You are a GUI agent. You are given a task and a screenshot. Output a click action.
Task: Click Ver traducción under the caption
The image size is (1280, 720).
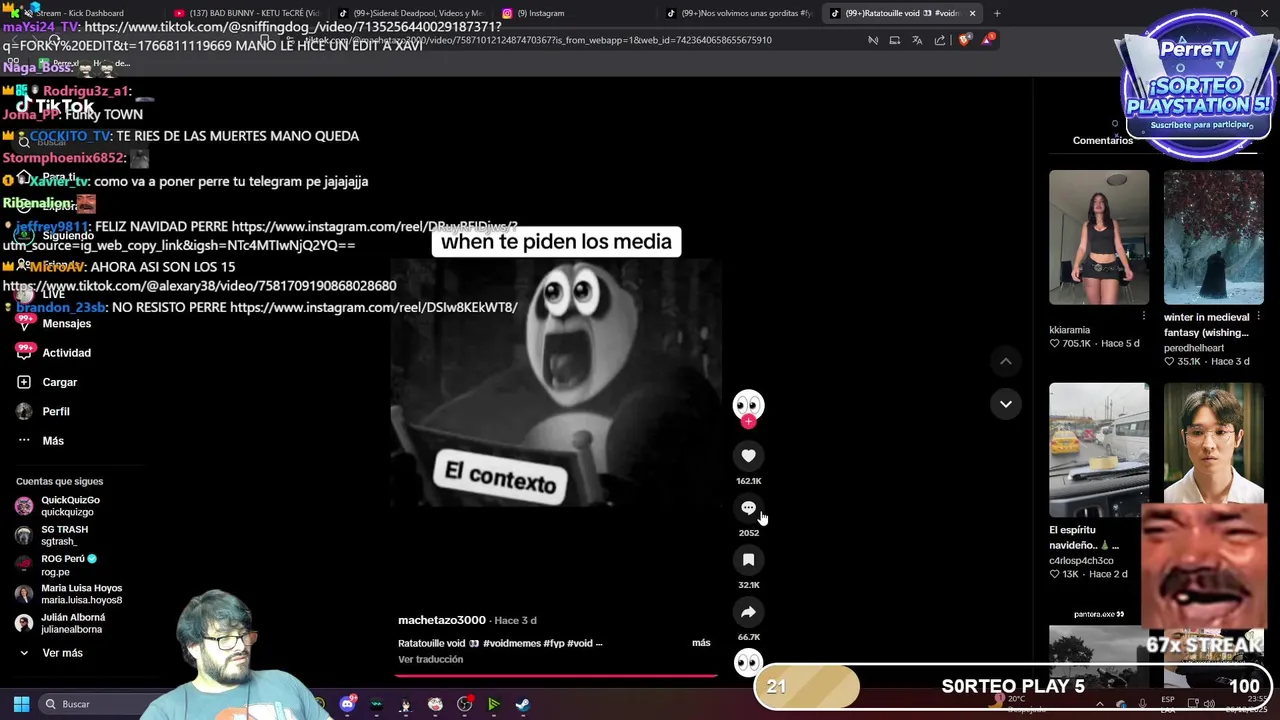(430, 659)
